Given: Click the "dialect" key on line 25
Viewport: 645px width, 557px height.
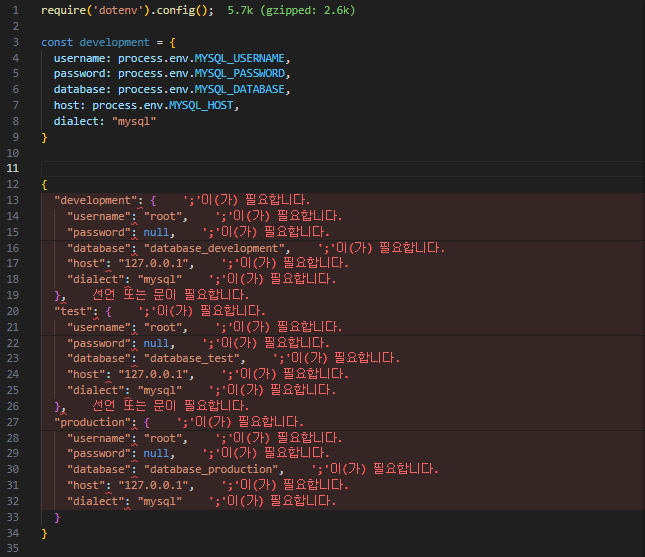Looking at the screenshot, I should (x=95, y=390).
